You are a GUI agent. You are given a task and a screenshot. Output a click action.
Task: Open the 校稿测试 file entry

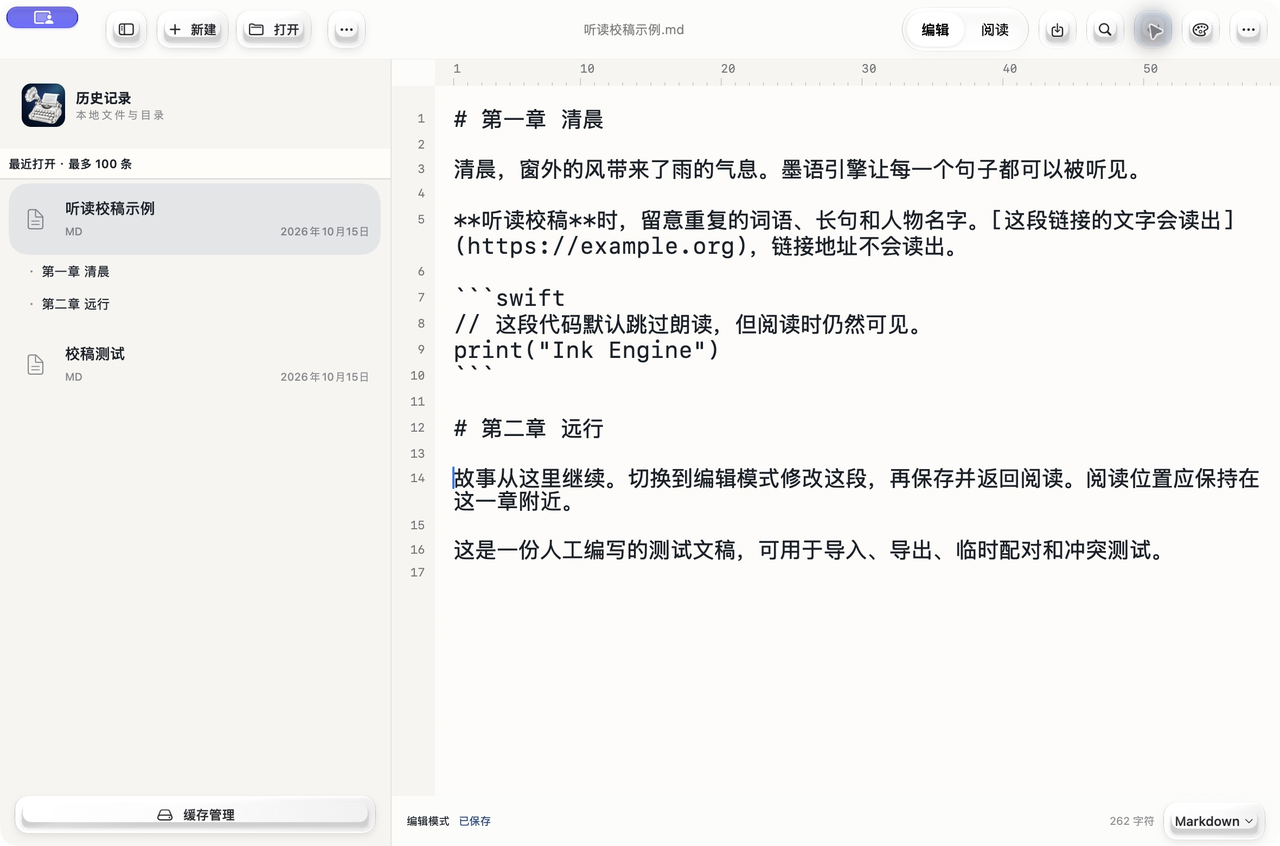195,364
